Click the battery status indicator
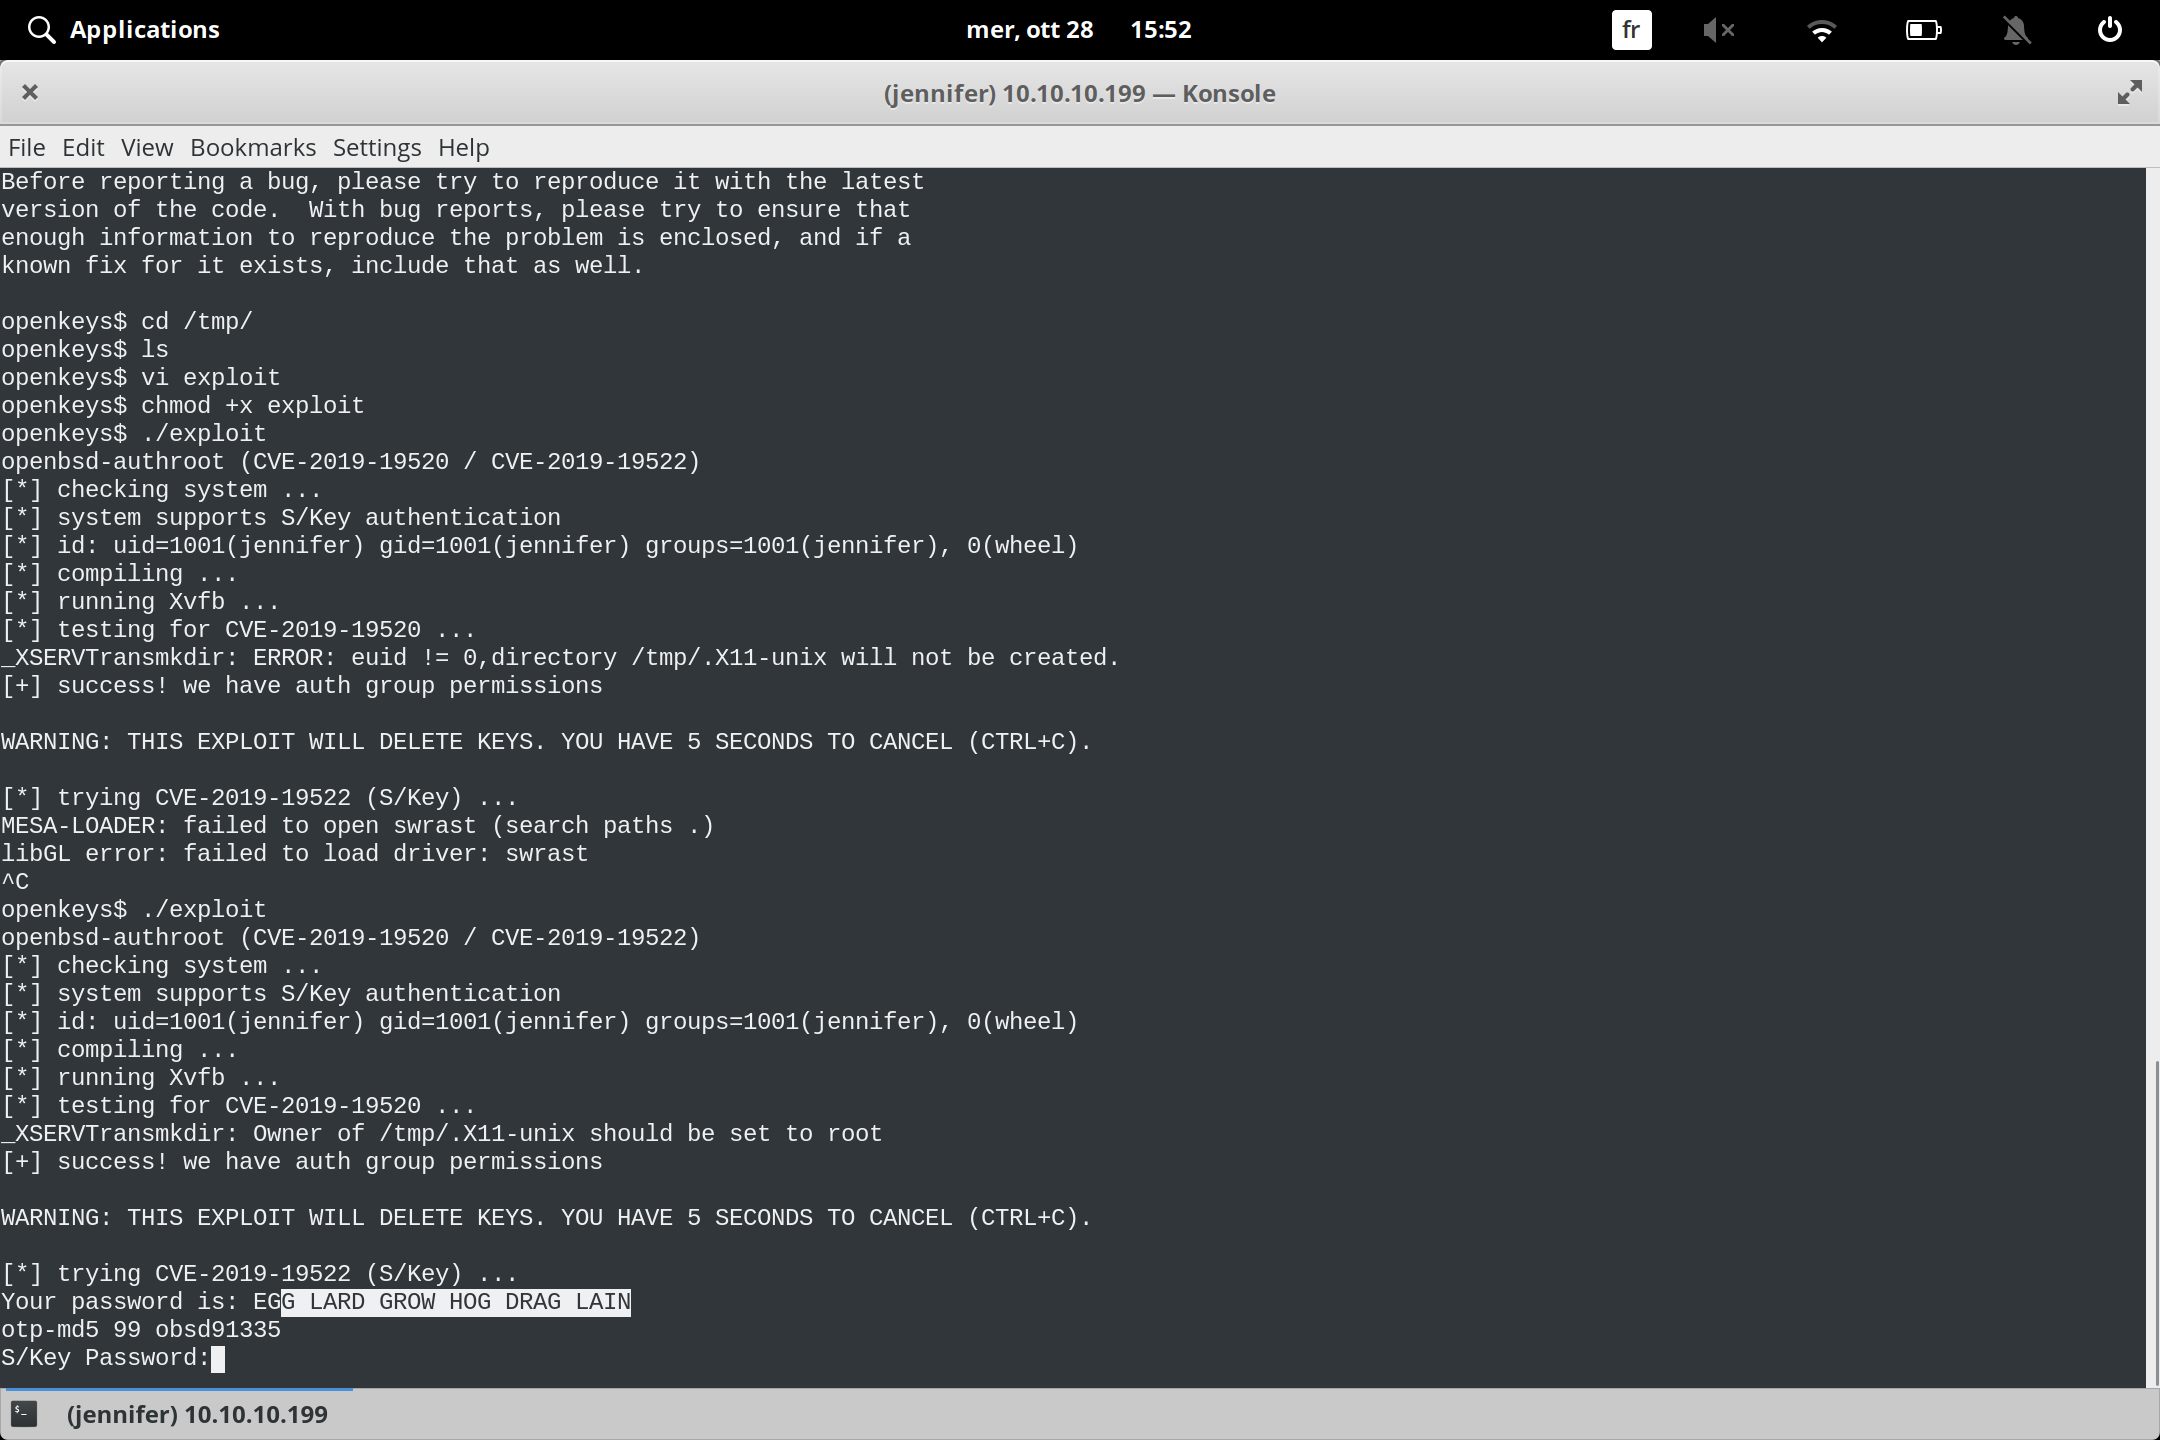 tap(1923, 30)
